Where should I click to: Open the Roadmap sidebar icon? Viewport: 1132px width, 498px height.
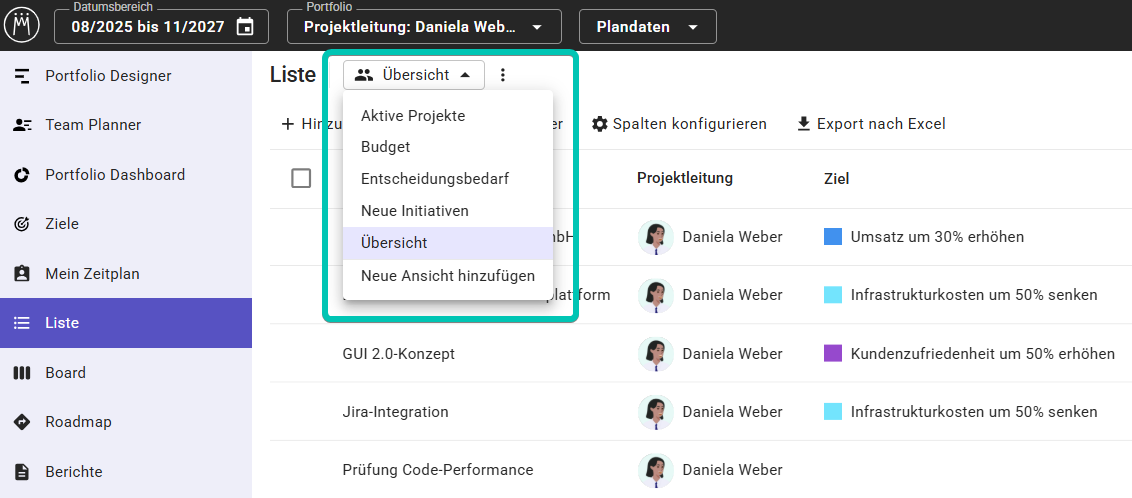22,422
